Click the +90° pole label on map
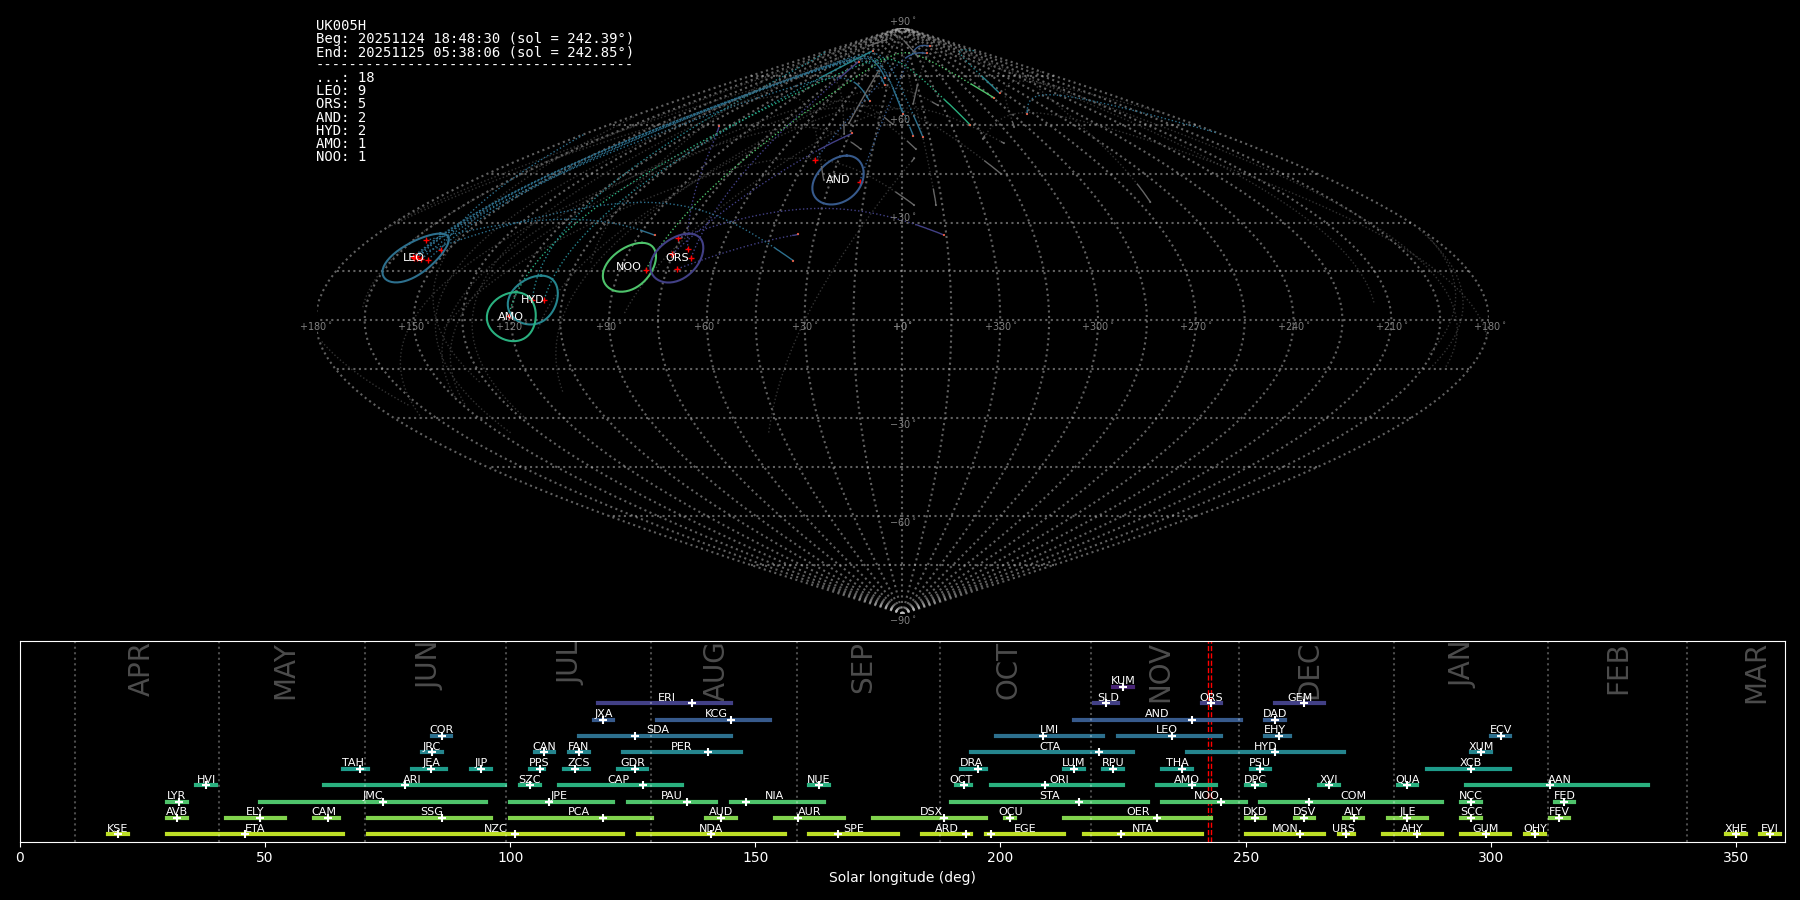The height and width of the screenshot is (900, 1800). click(901, 22)
